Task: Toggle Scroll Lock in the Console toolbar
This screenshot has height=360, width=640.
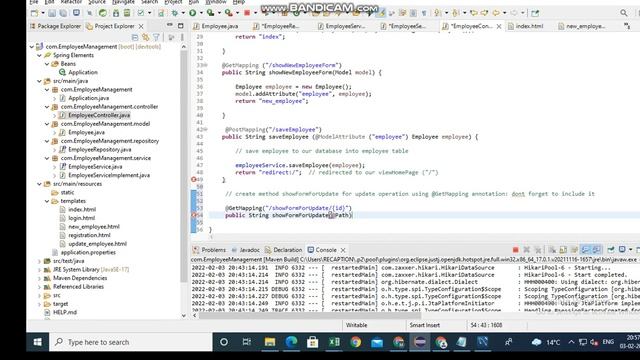Action: pos(563,250)
